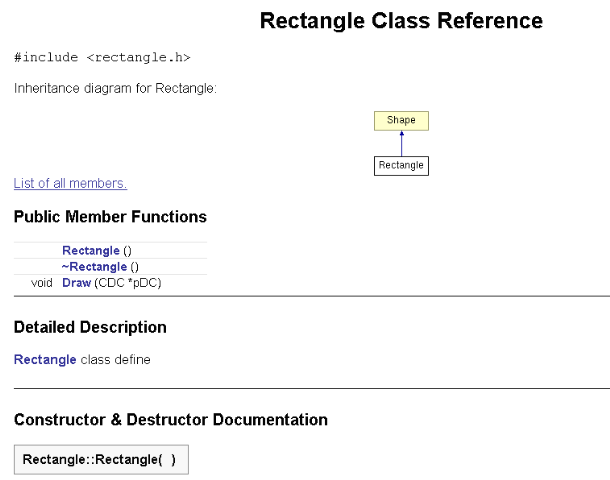
Task: Click Constructor & Destructor Documentation heading
Action: 171,420
